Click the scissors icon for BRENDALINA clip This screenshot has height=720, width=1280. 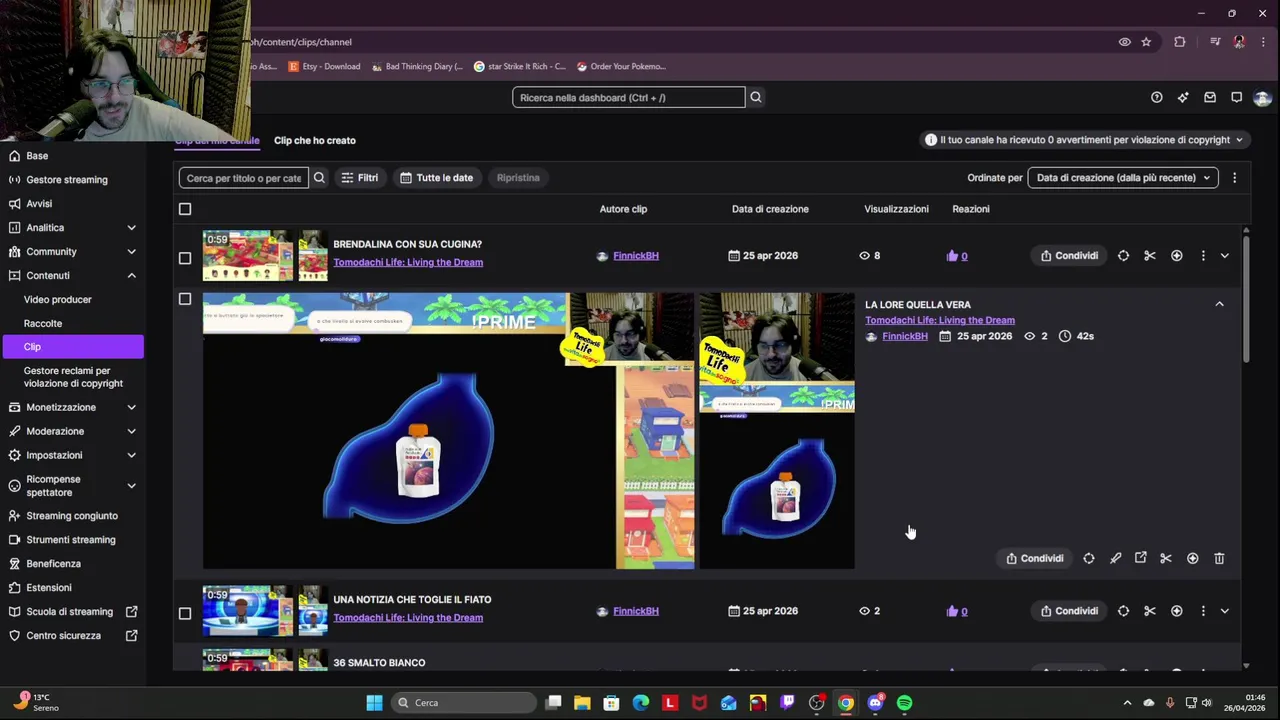point(1150,256)
